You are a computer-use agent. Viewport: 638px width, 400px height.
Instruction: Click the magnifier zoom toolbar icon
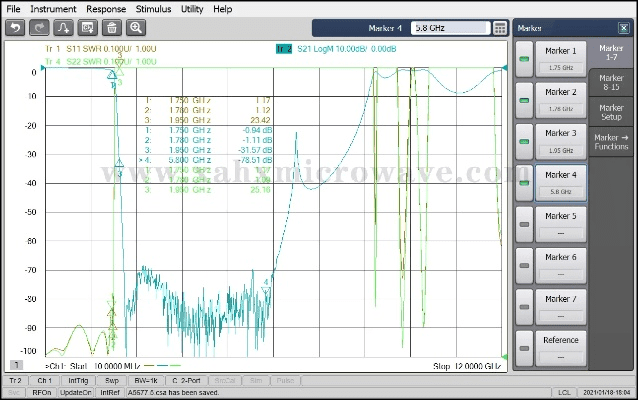(135, 28)
